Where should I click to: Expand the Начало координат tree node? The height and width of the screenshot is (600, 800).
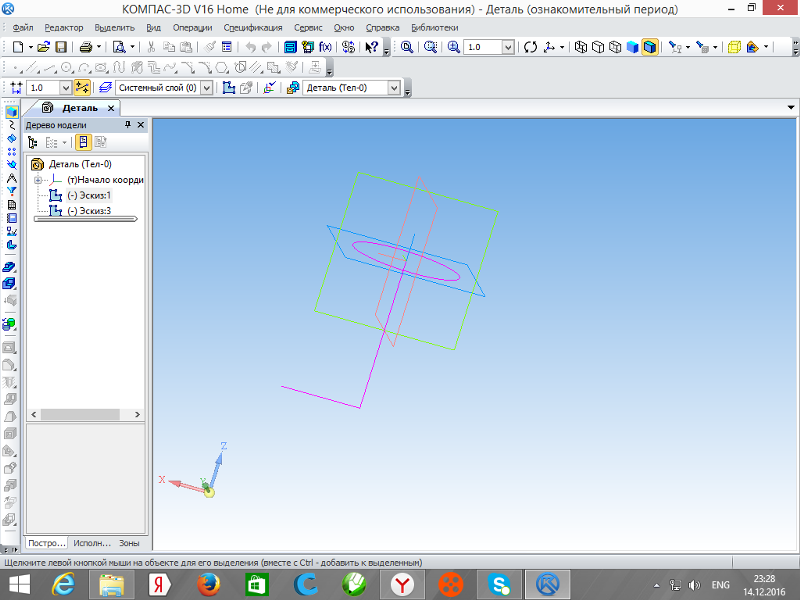pos(38,180)
